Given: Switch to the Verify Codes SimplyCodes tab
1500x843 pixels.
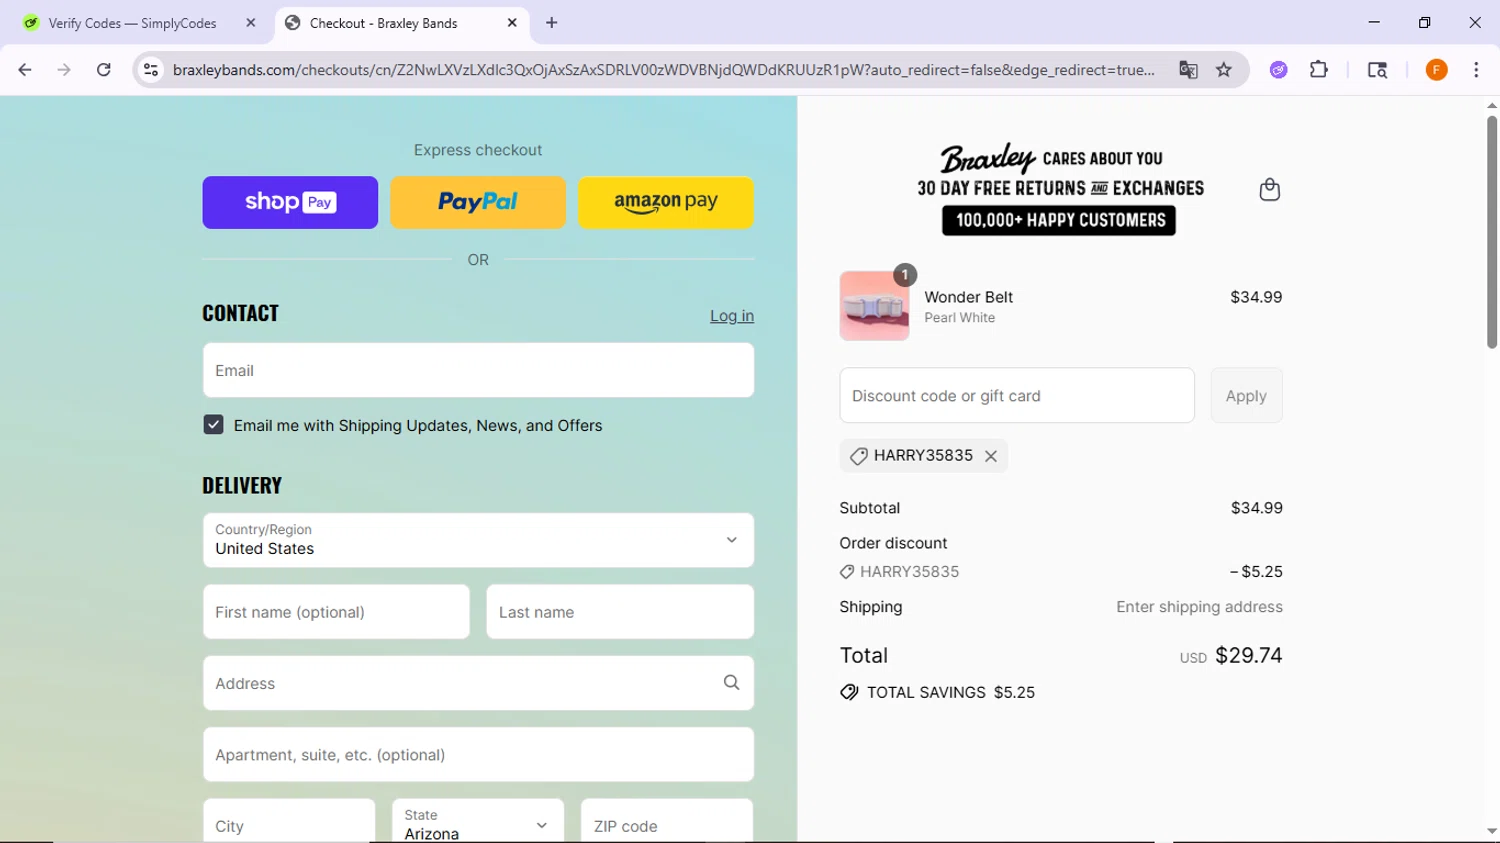Looking at the screenshot, I should point(132,23).
